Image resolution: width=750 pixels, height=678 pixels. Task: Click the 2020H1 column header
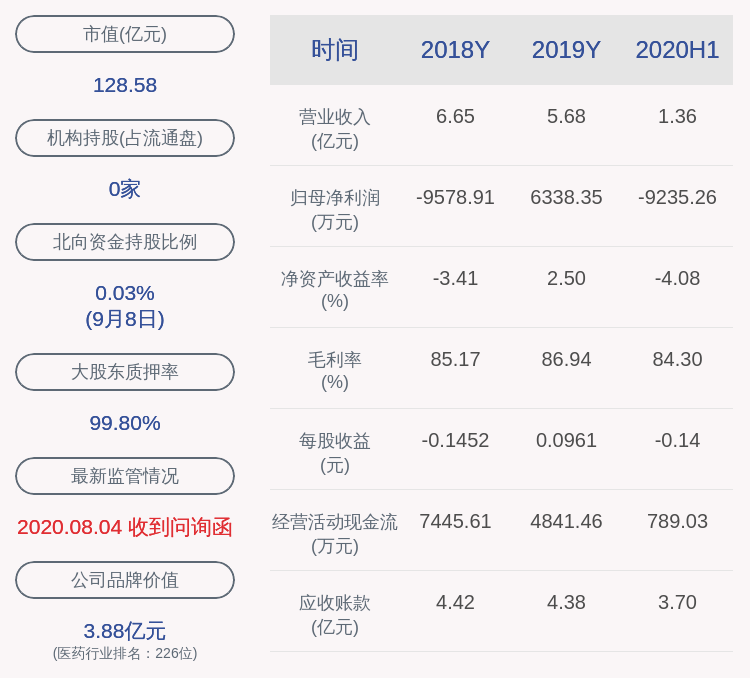coord(677,50)
